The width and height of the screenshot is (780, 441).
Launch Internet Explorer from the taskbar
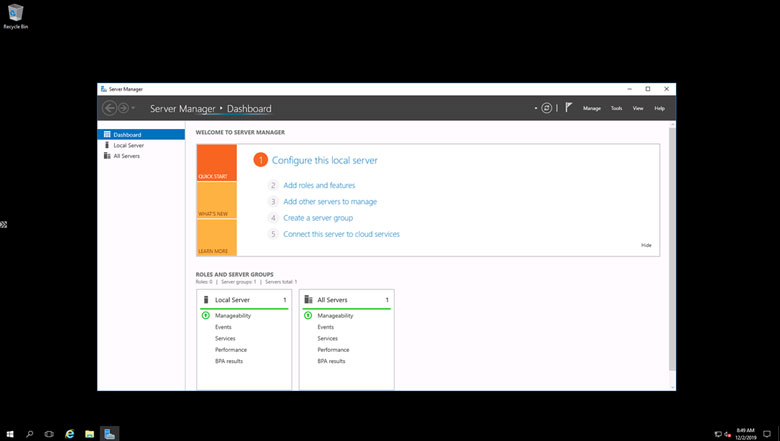(x=70, y=434)
